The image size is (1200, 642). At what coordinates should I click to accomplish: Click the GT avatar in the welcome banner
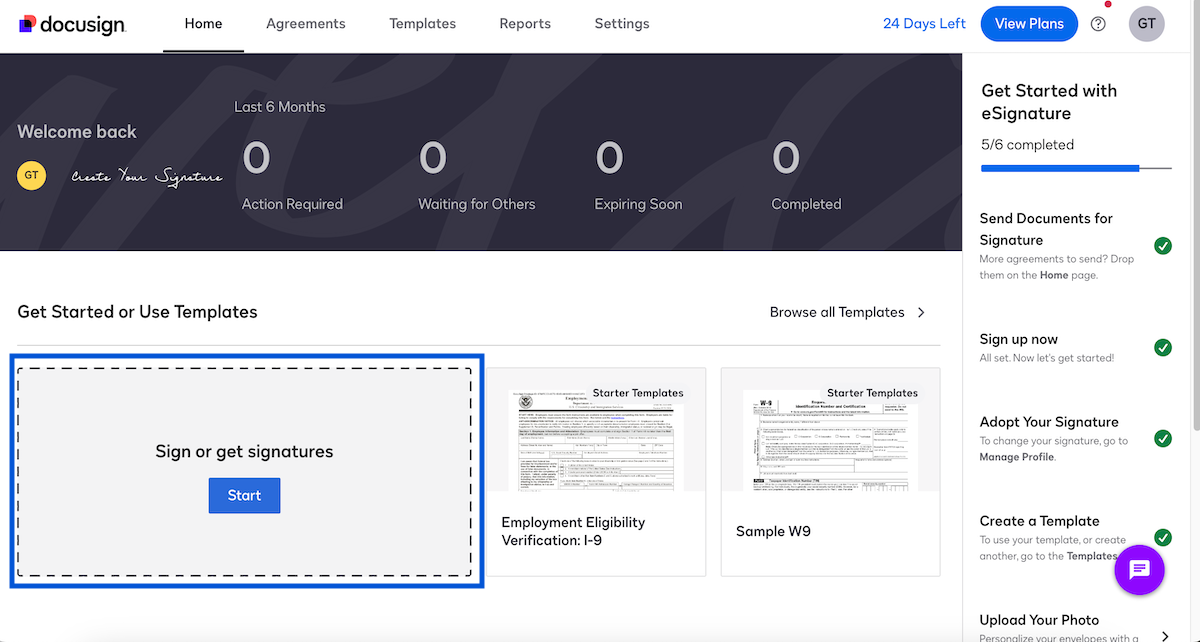click(31, 175)
